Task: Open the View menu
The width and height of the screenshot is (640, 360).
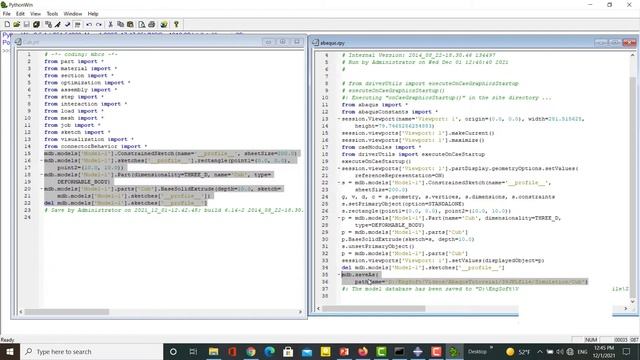Action: pyautogui.click(x=36, y=13)
